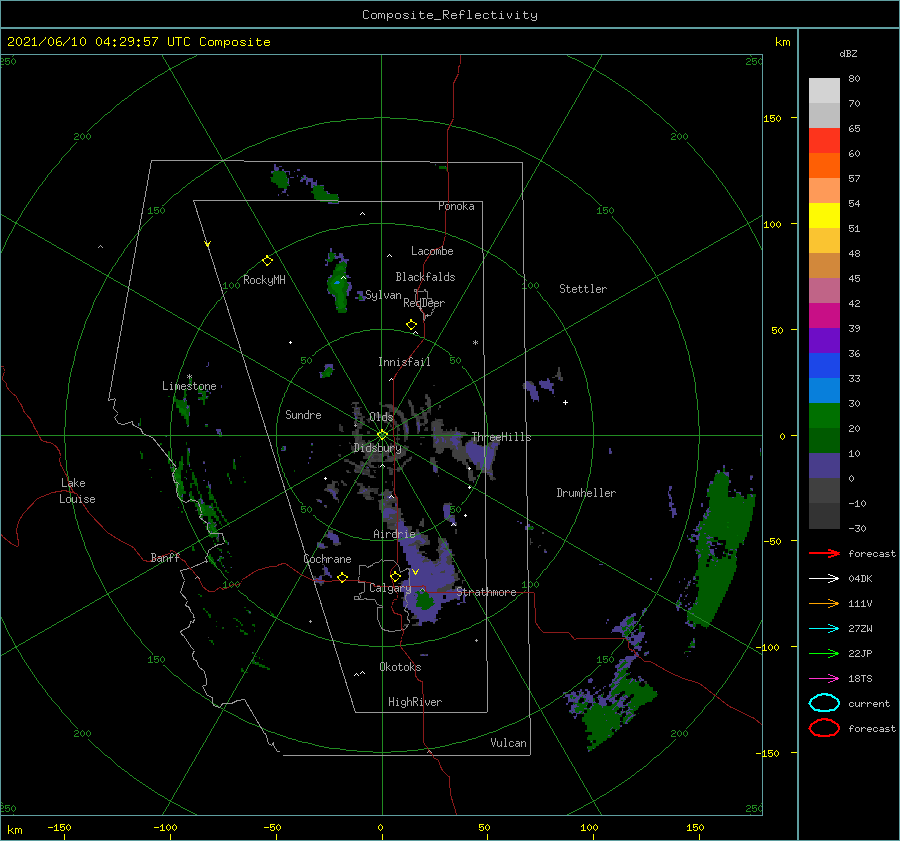Viewport: 900px width, 841px height.
Task: Click the cyan 27ZW arrow legend icon
Action: (824, 629)
